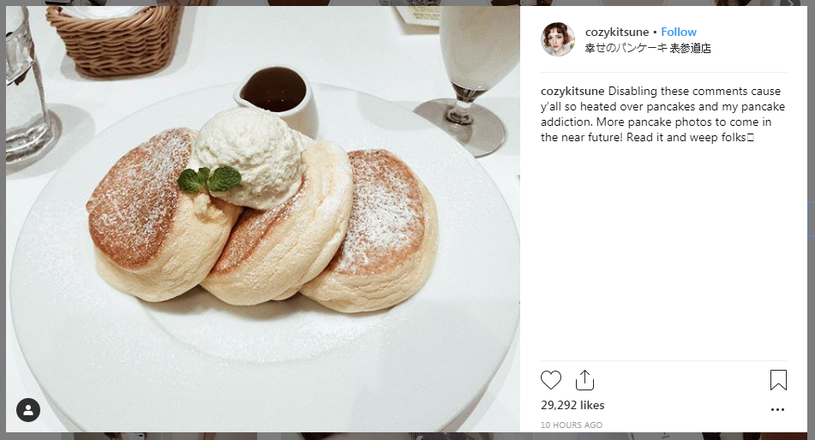815x440 pixels.
Task: Click the blue outline at the right screen edge
Action: point(811,219)
